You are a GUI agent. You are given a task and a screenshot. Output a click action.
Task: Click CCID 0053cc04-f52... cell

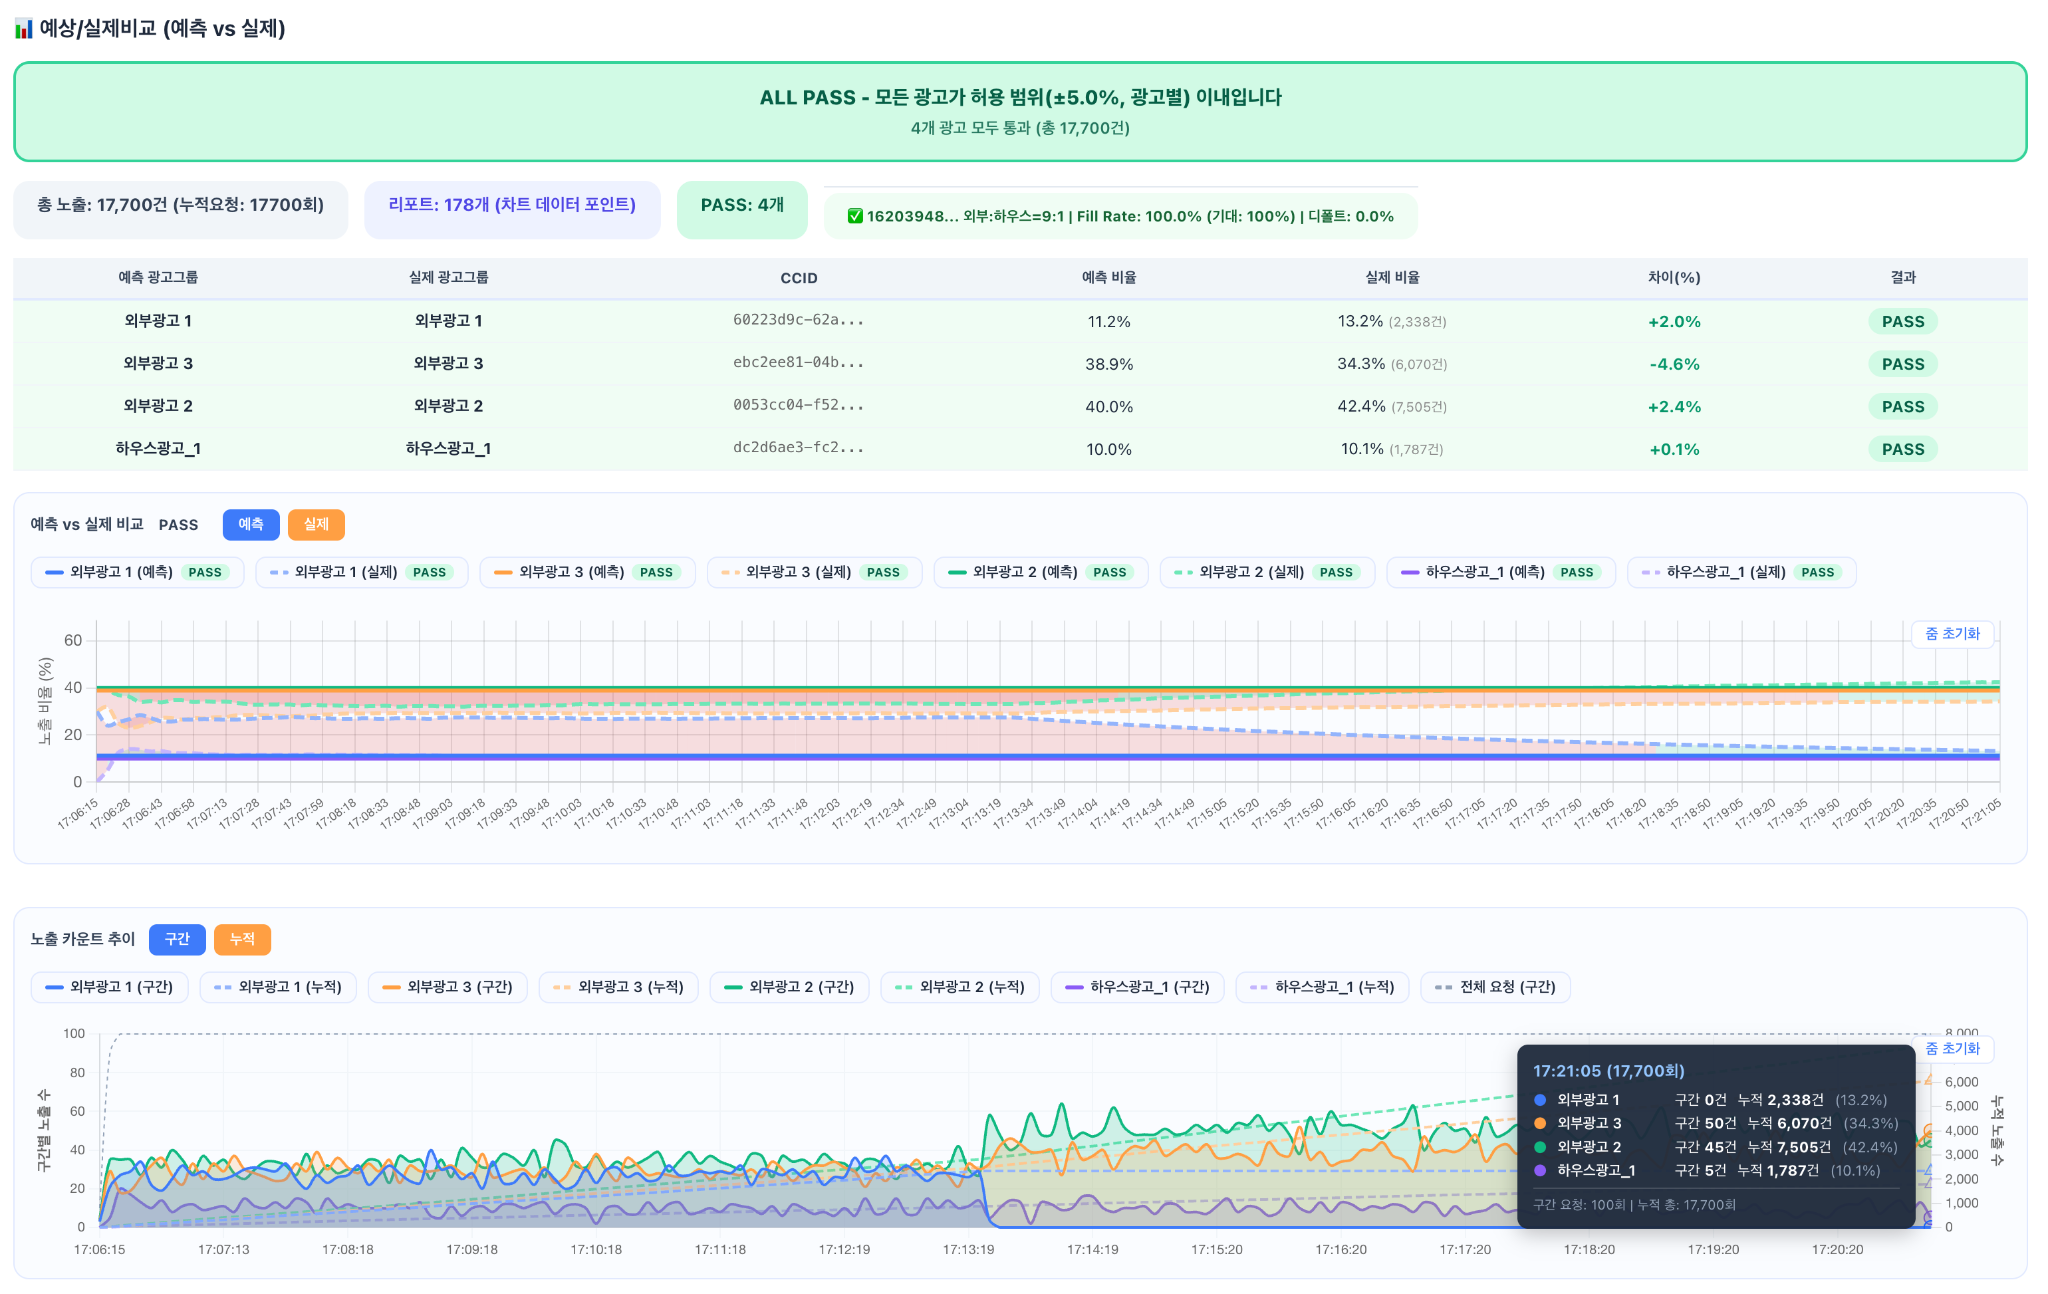point(799,405)
